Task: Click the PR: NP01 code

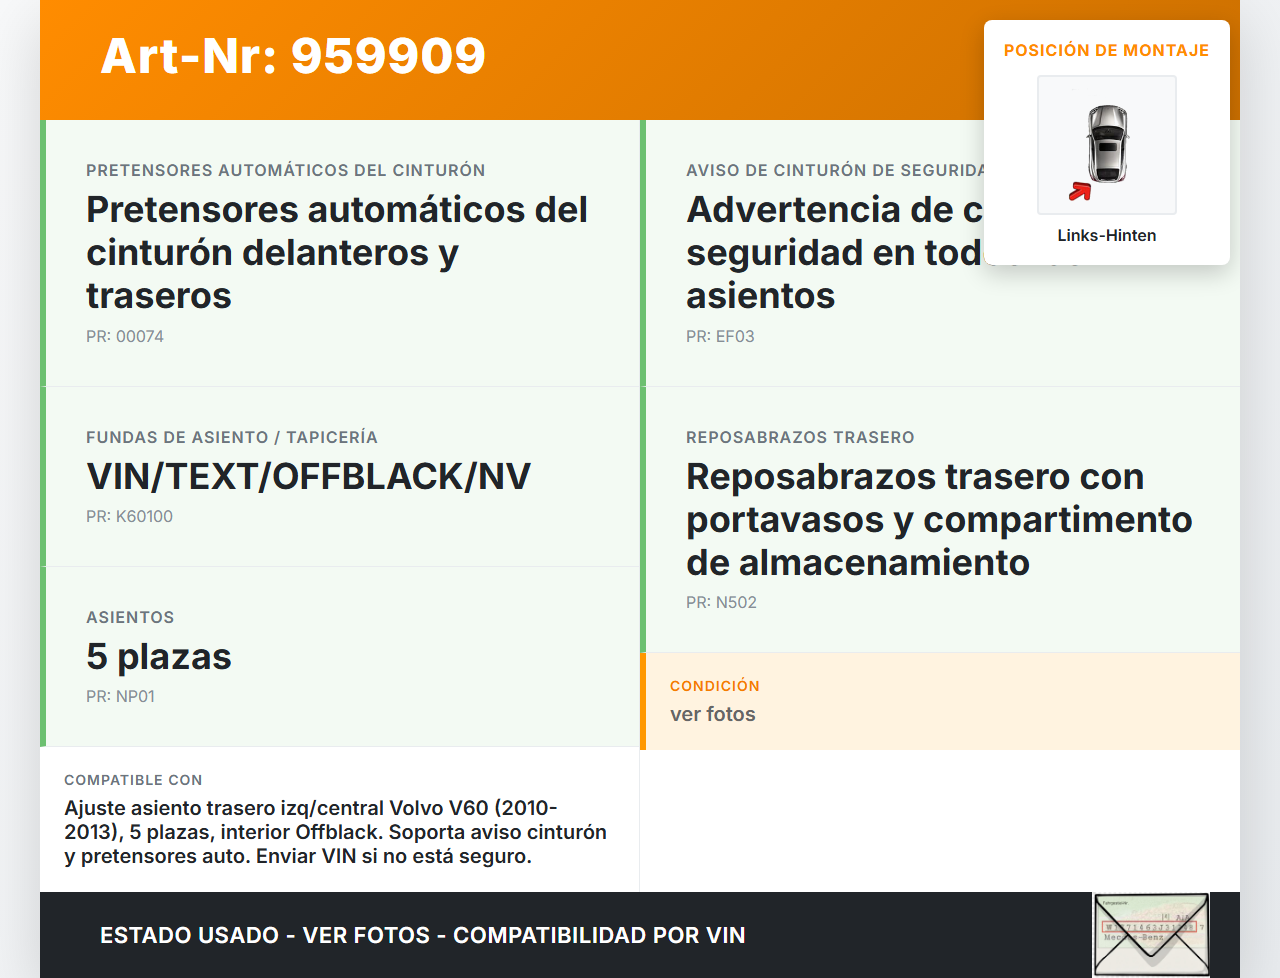Action: point(120,696)
